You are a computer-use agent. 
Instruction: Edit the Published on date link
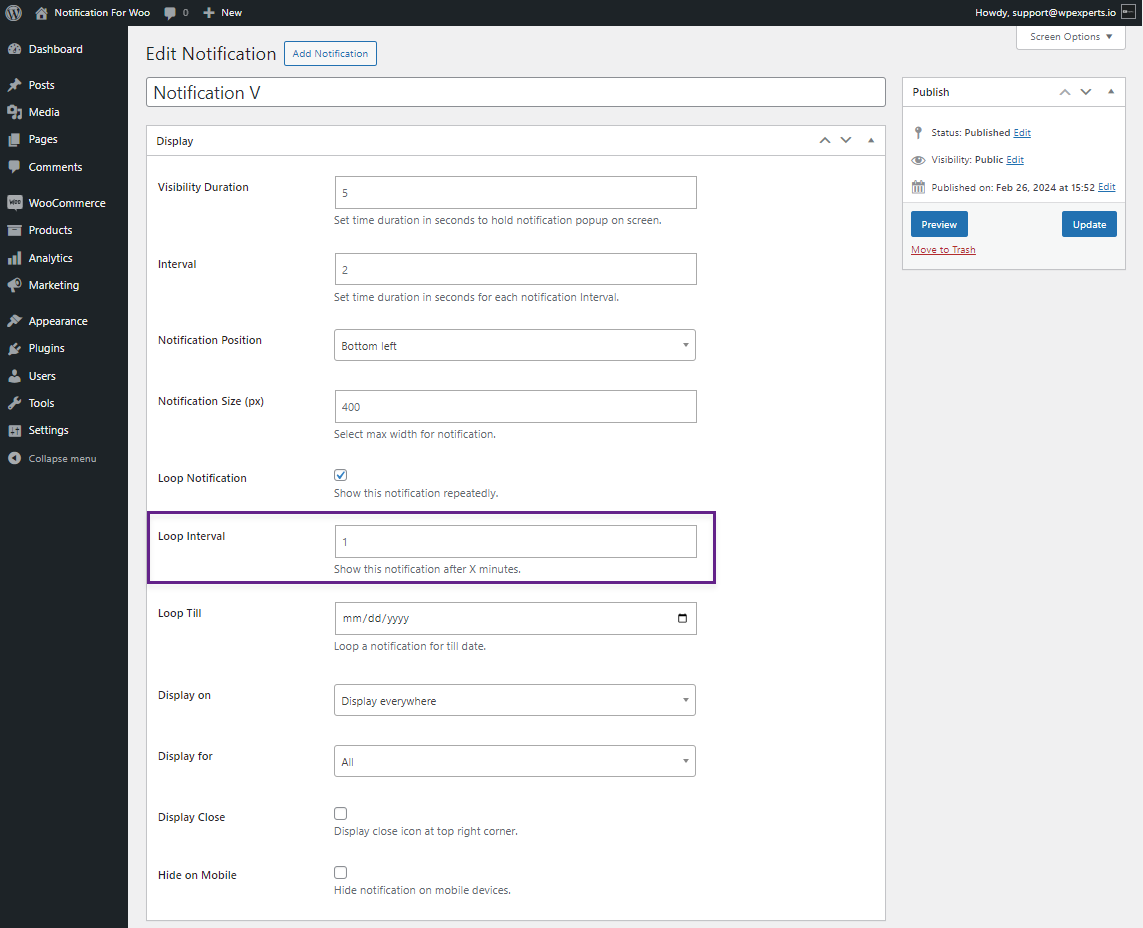1107,187
